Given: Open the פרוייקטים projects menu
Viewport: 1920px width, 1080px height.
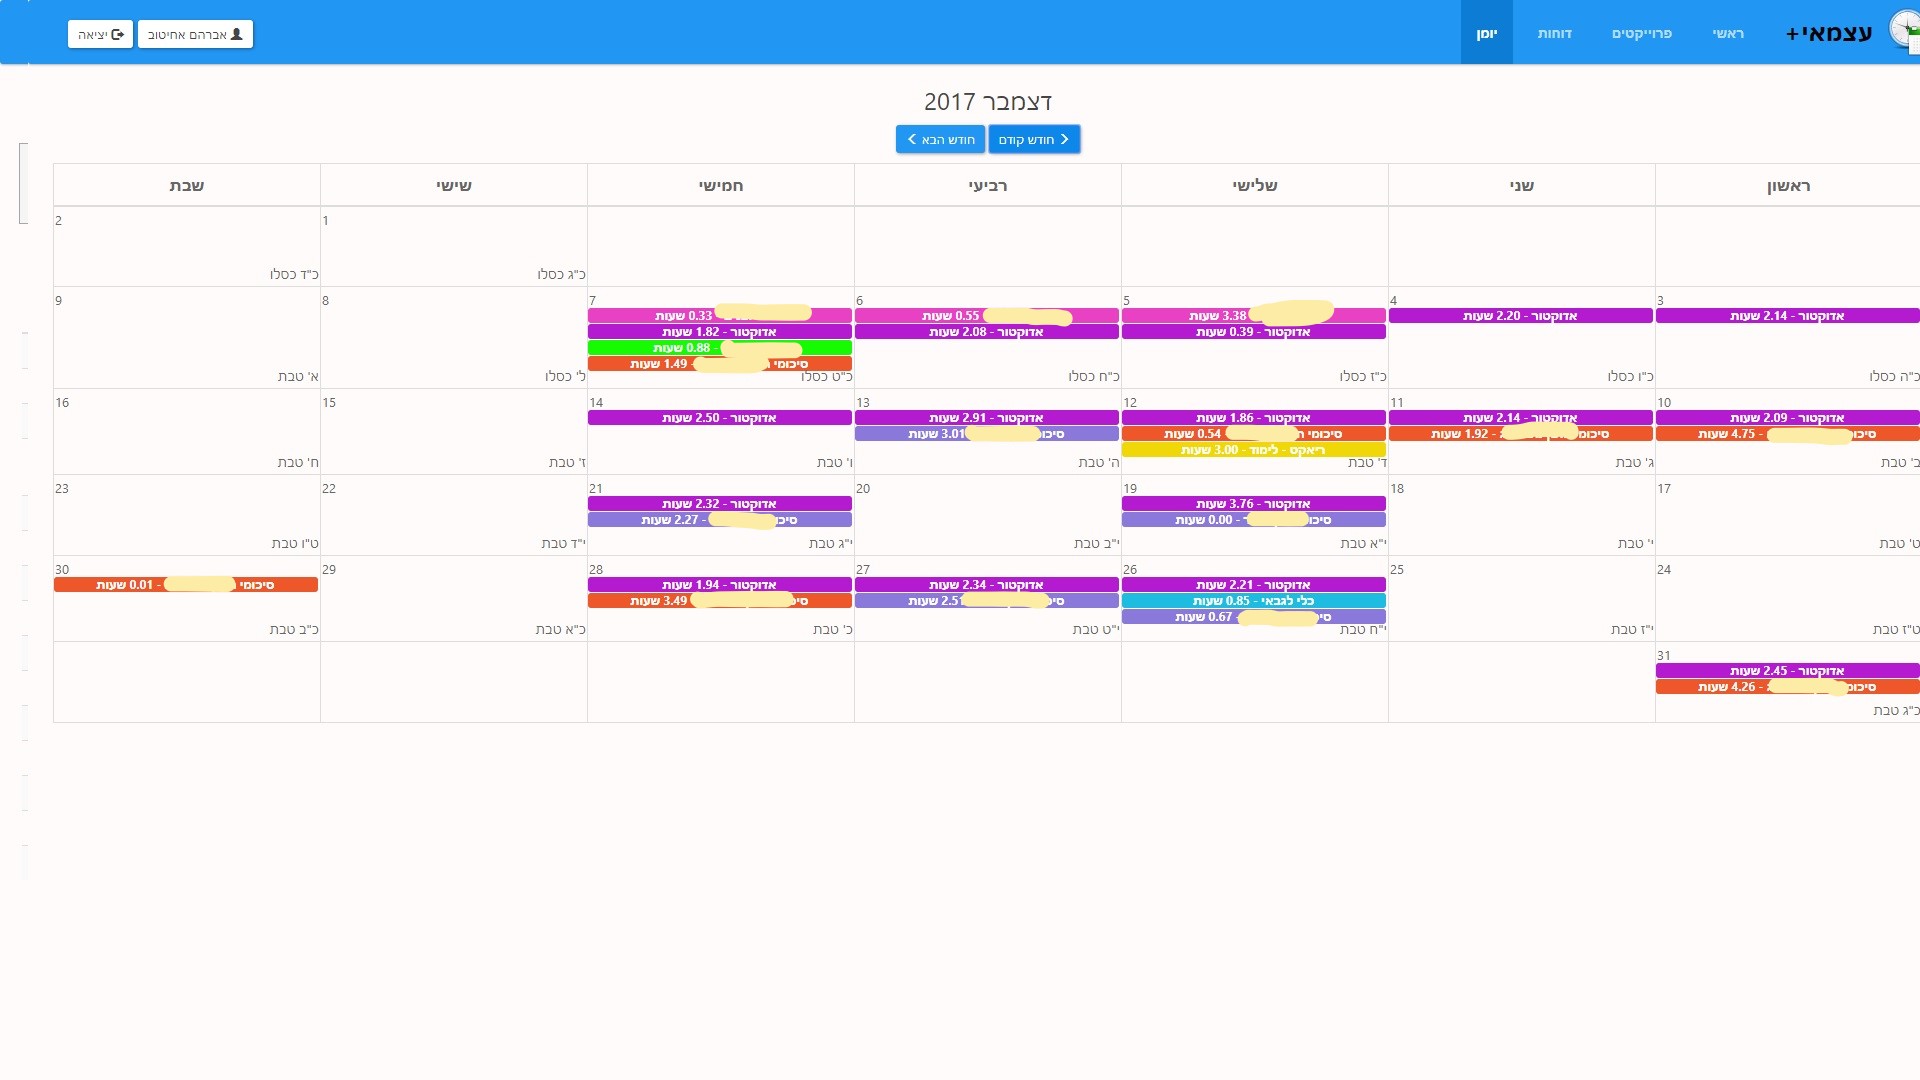Looking at the screenshot, I should click(1641, 33).
